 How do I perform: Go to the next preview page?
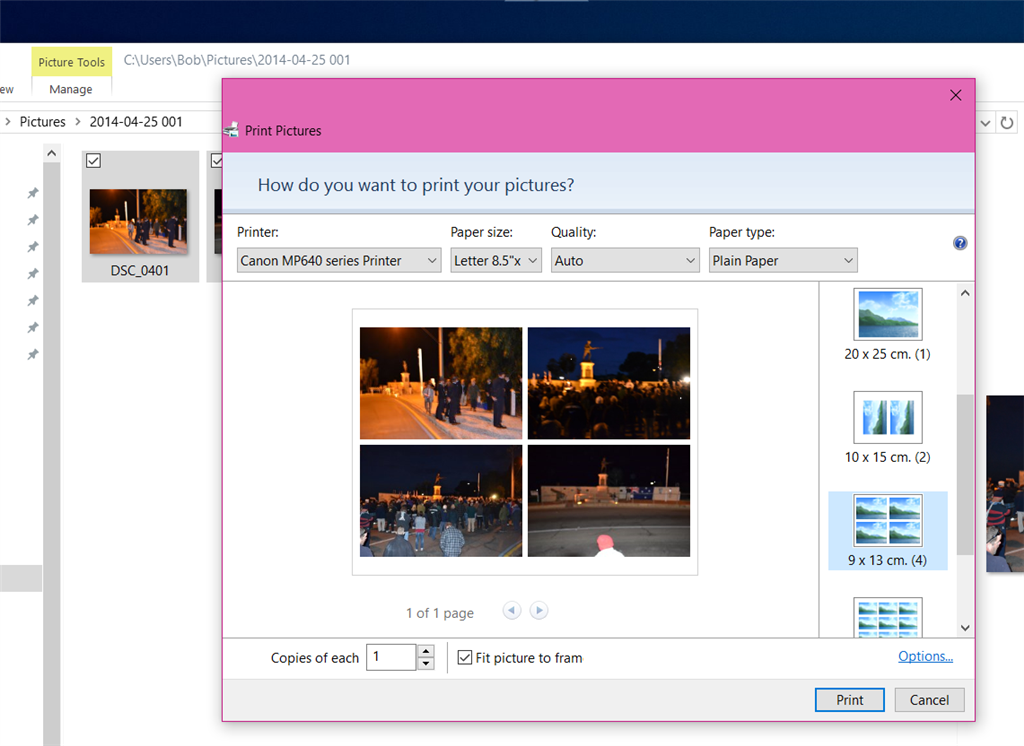point(539,610)
